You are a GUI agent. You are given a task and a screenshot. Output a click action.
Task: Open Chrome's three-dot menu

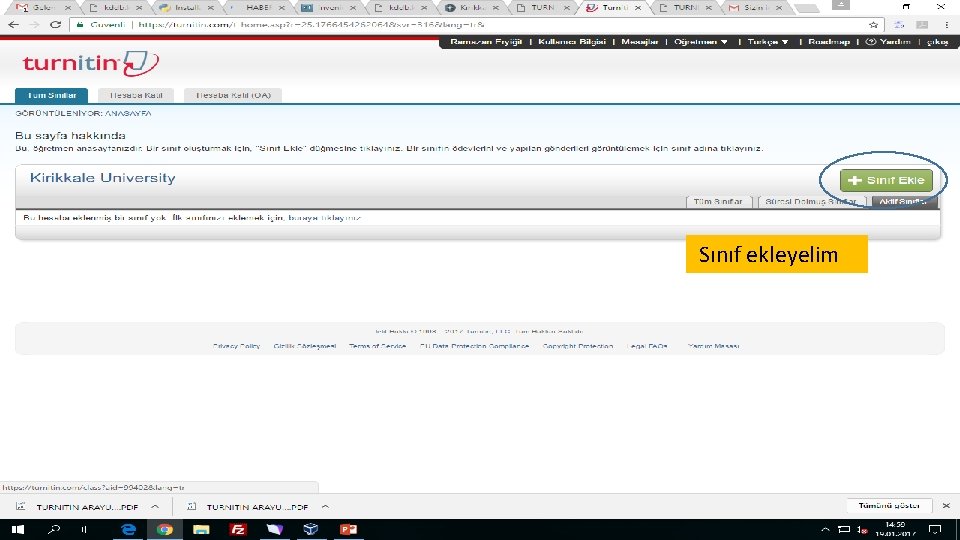947,24
